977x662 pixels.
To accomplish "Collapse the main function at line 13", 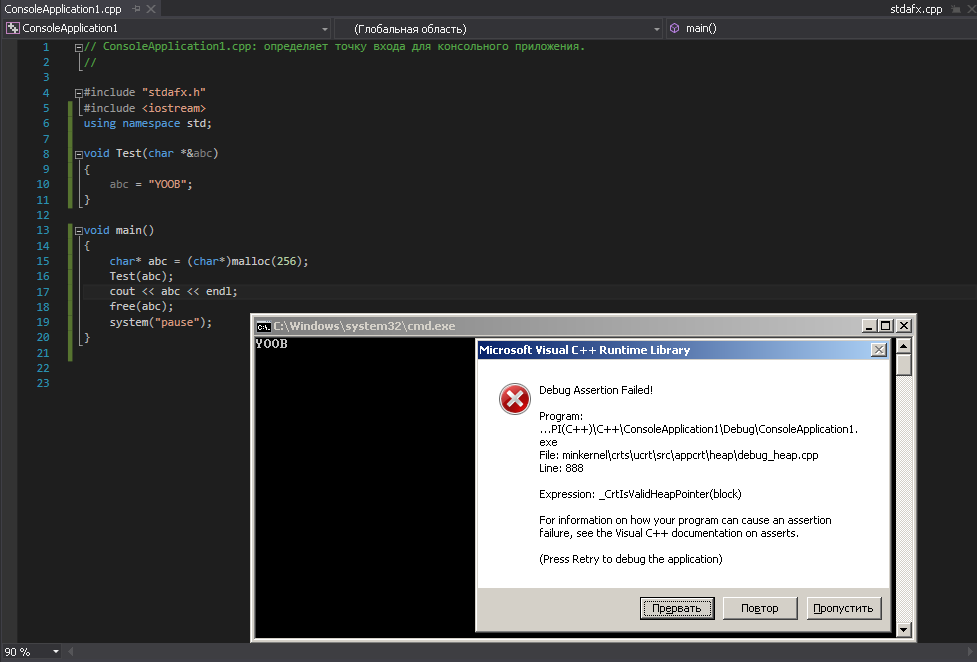I will (79, 231).
